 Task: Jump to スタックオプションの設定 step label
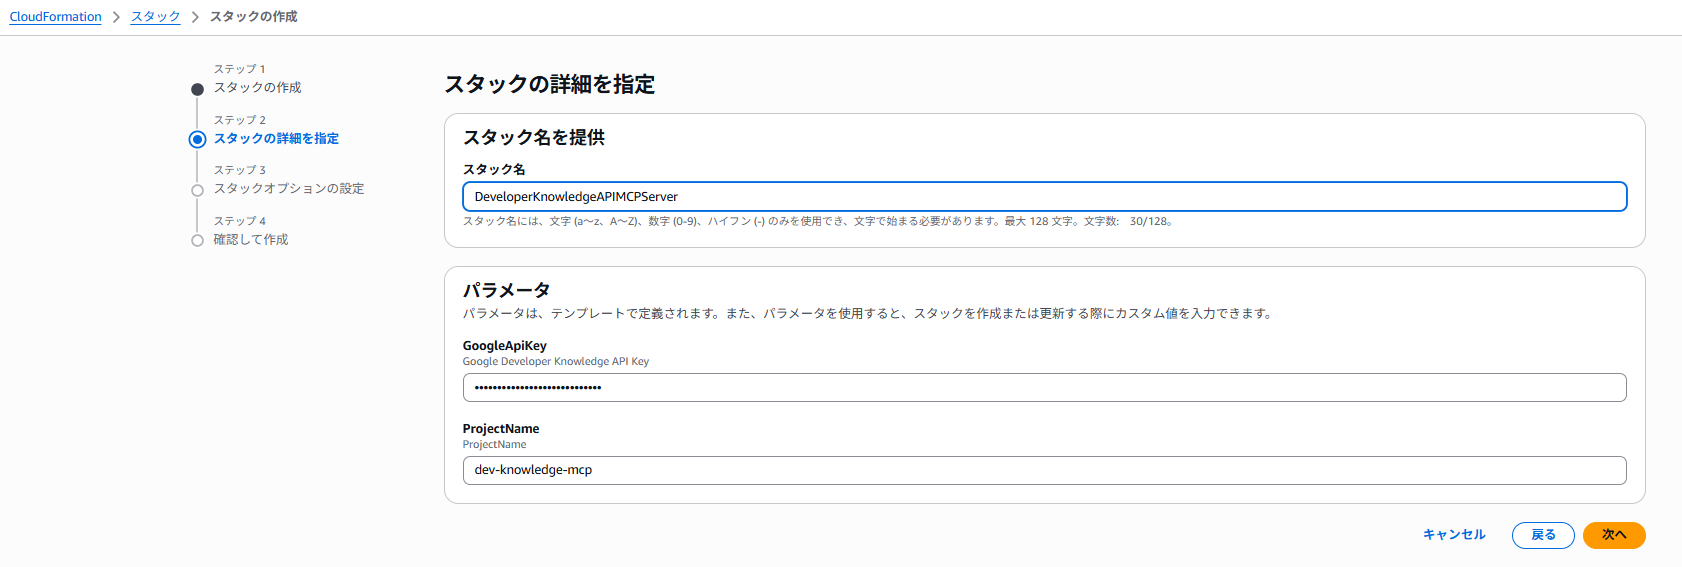coord(288,189)
